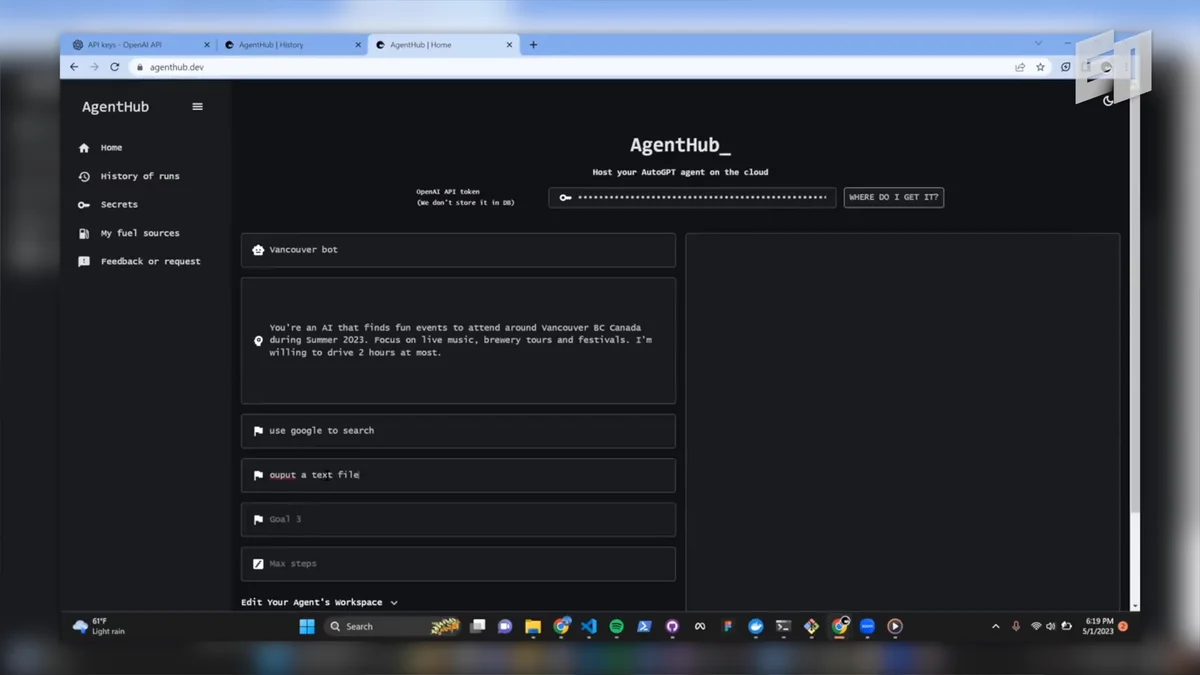Click the clock icon for History of runs
The width and height of the screenshot is (1200, 675).
[84, 176]
